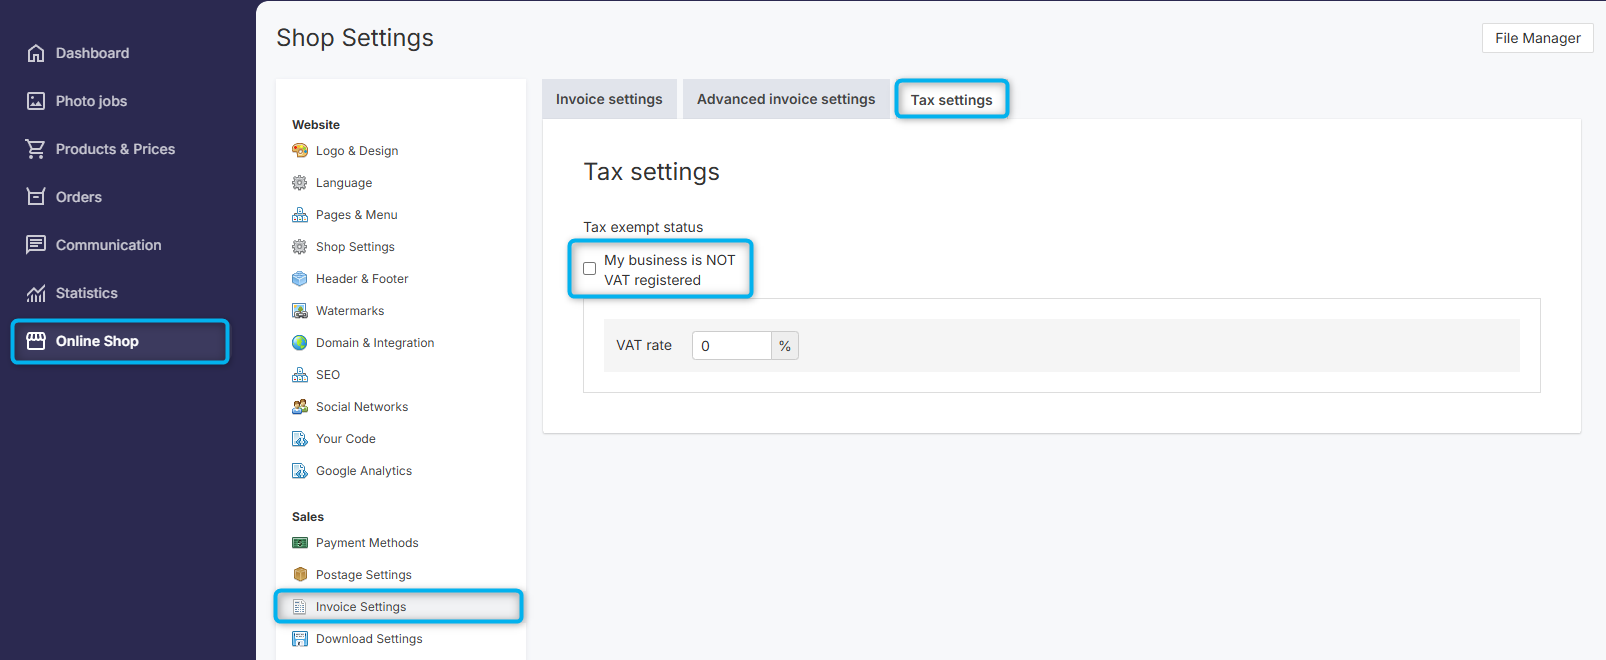Go to Payment Methods settings

click(x=367, y=543)
